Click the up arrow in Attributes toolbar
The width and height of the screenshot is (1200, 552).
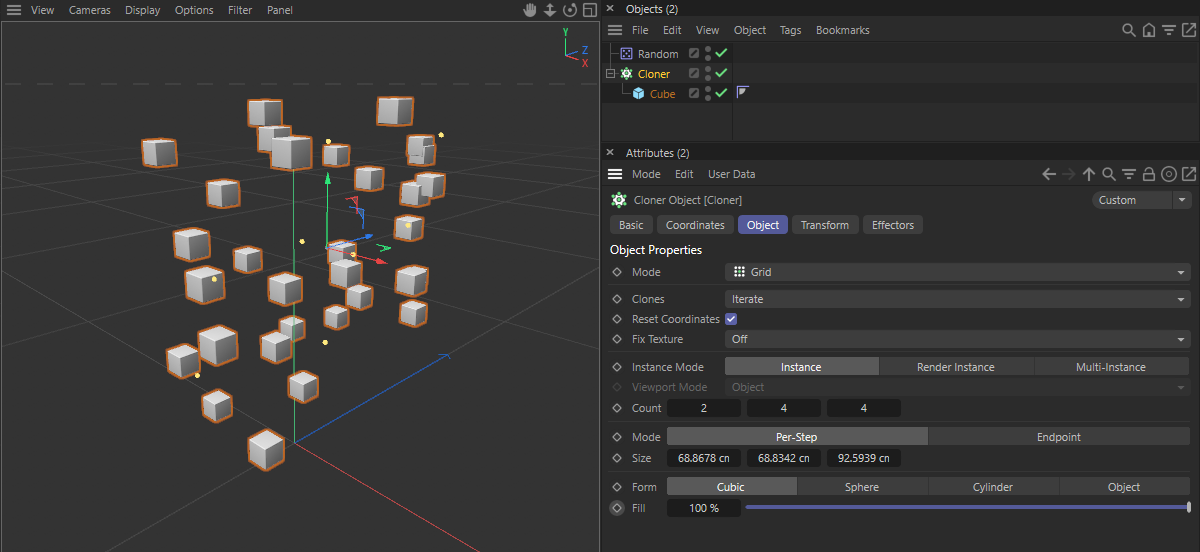(1089, 174)
